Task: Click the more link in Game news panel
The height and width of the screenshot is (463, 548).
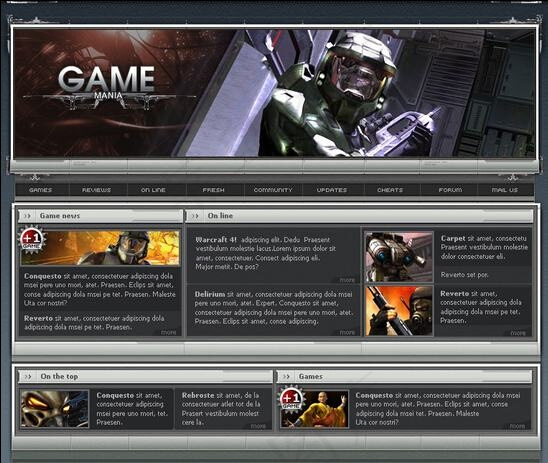Action: pos(168,332)
